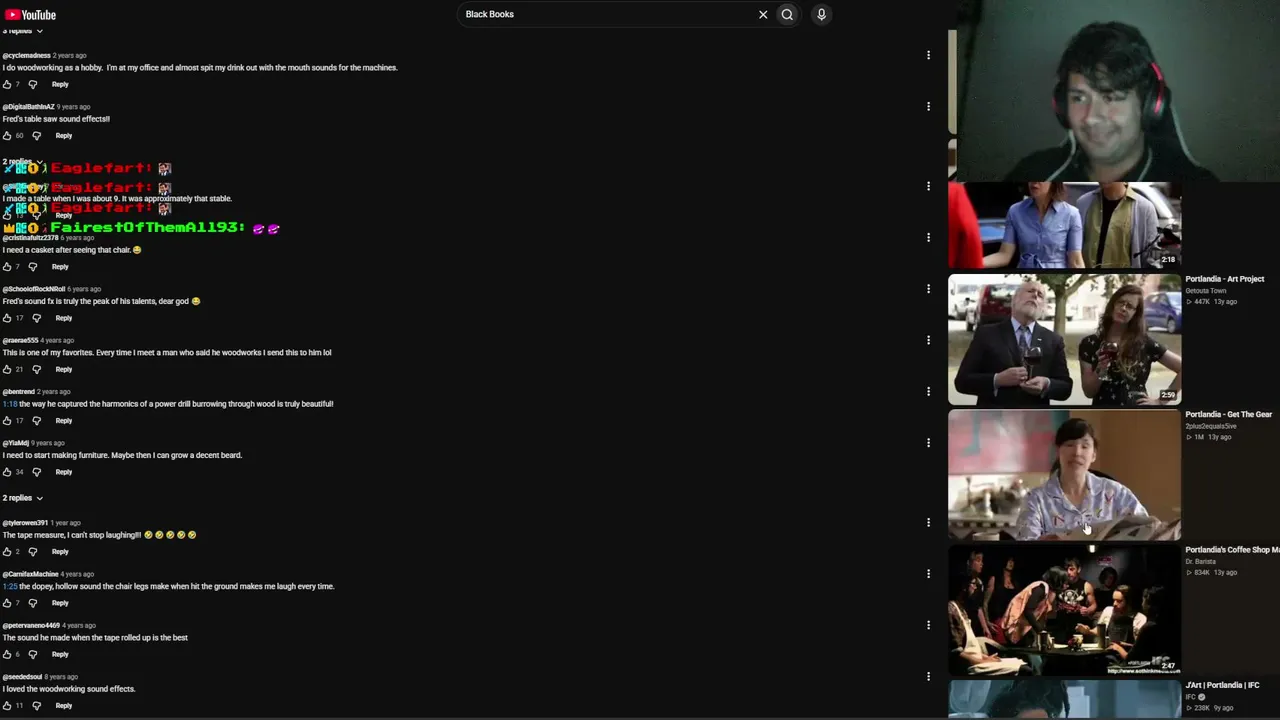The image size is (1280, 720).
Task: Open the three-dot menu for @cyclemadness comment
Action: point(928,55)
